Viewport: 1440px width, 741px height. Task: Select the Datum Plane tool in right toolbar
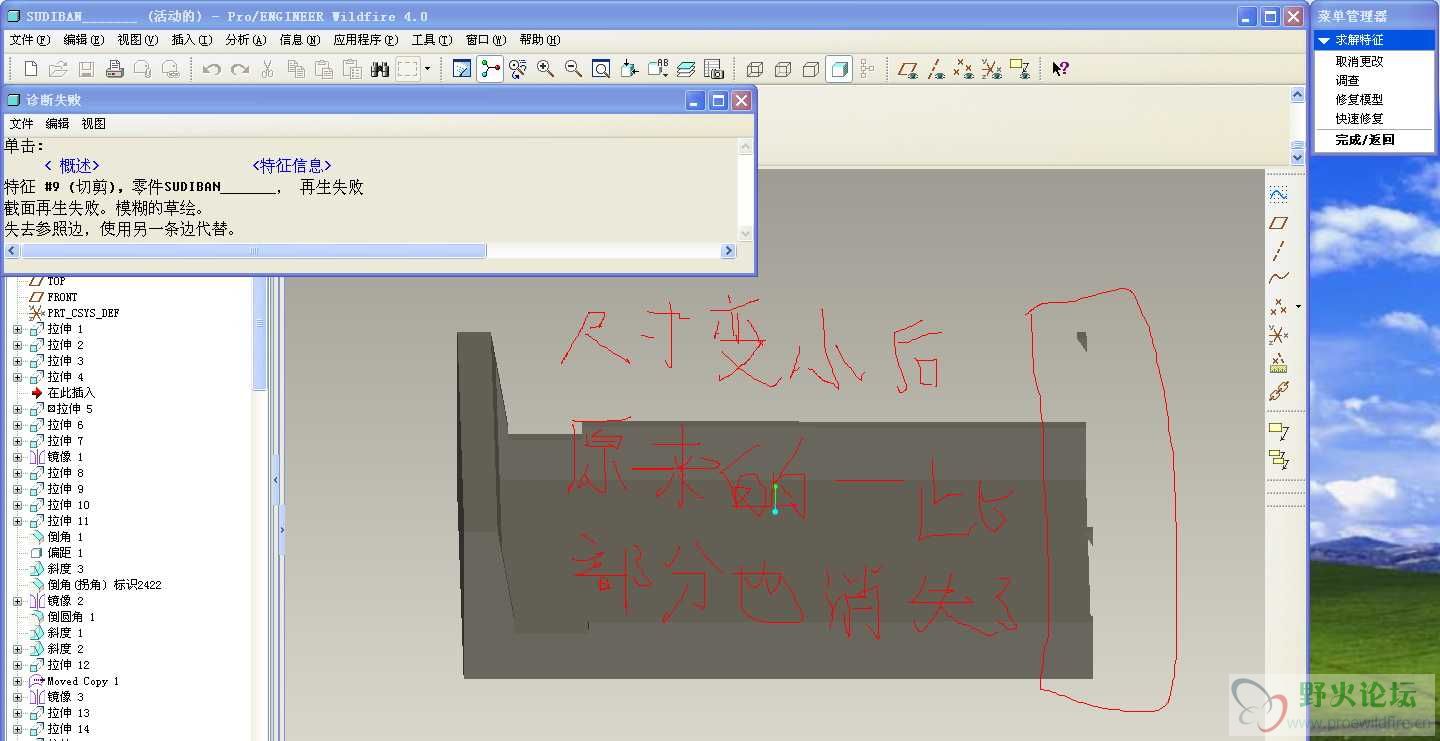click(1278, 223)
